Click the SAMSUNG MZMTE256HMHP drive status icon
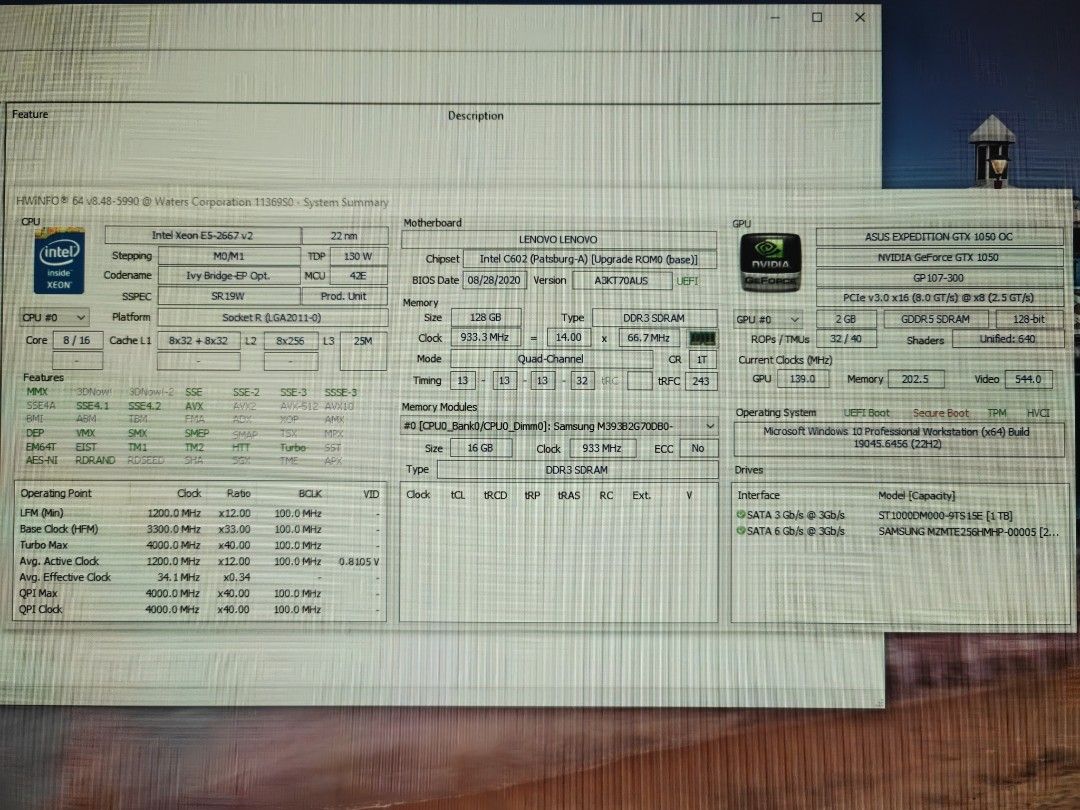The height and width of the screenshot is (810, 1080). coord(741,531)
